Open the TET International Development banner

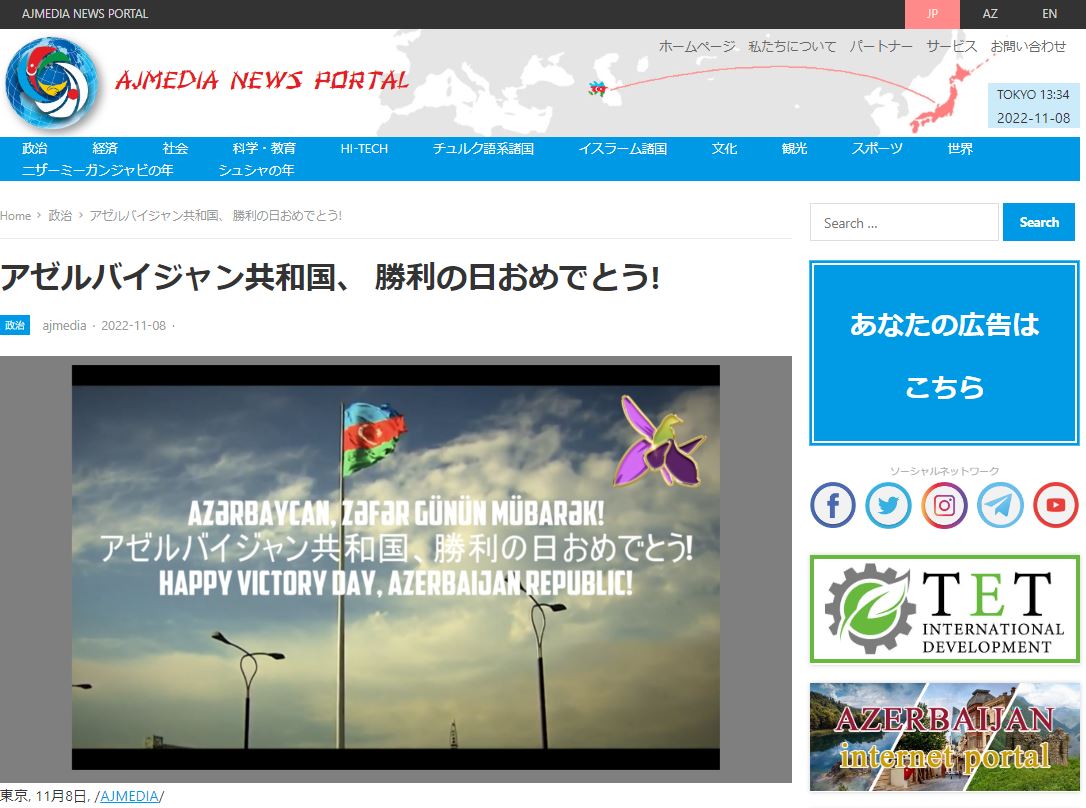point(944,609)
